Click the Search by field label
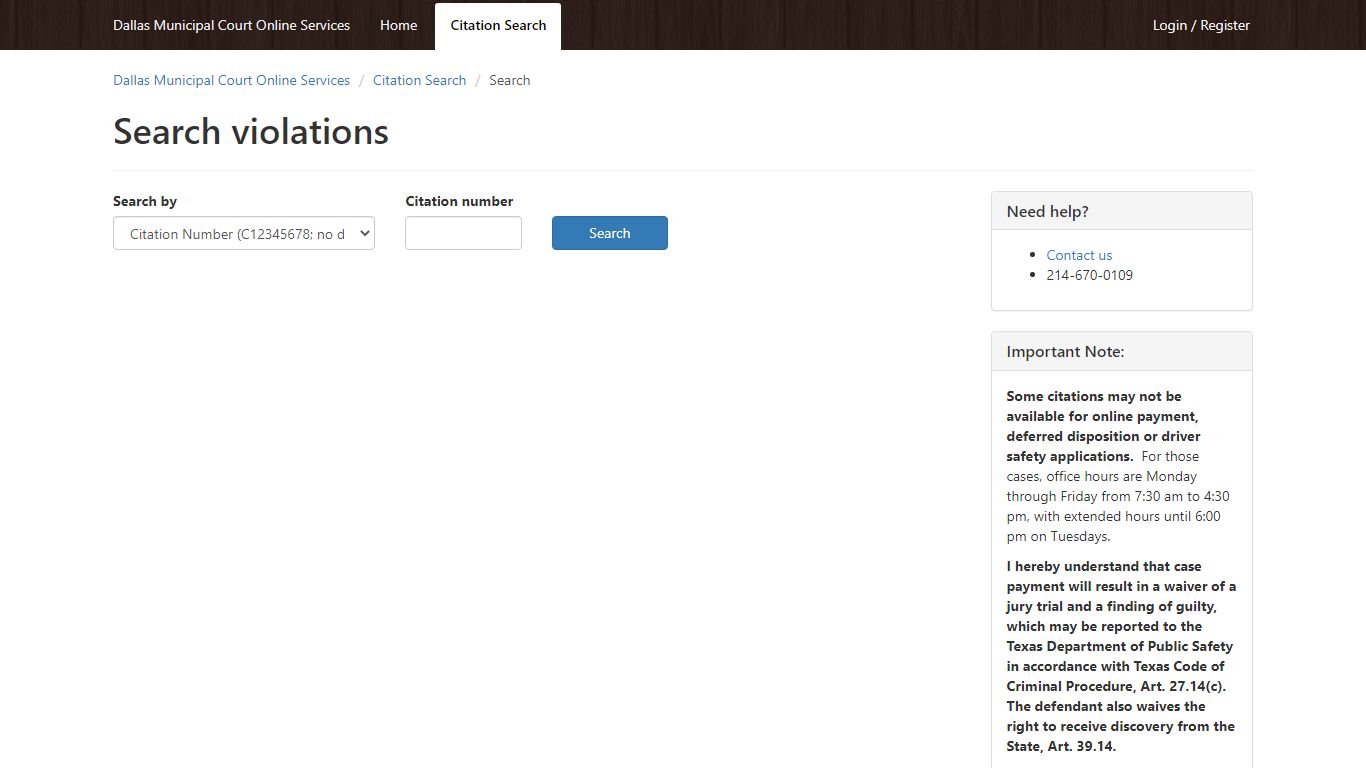The image size is (1366, 768). [x=145, y=201]
